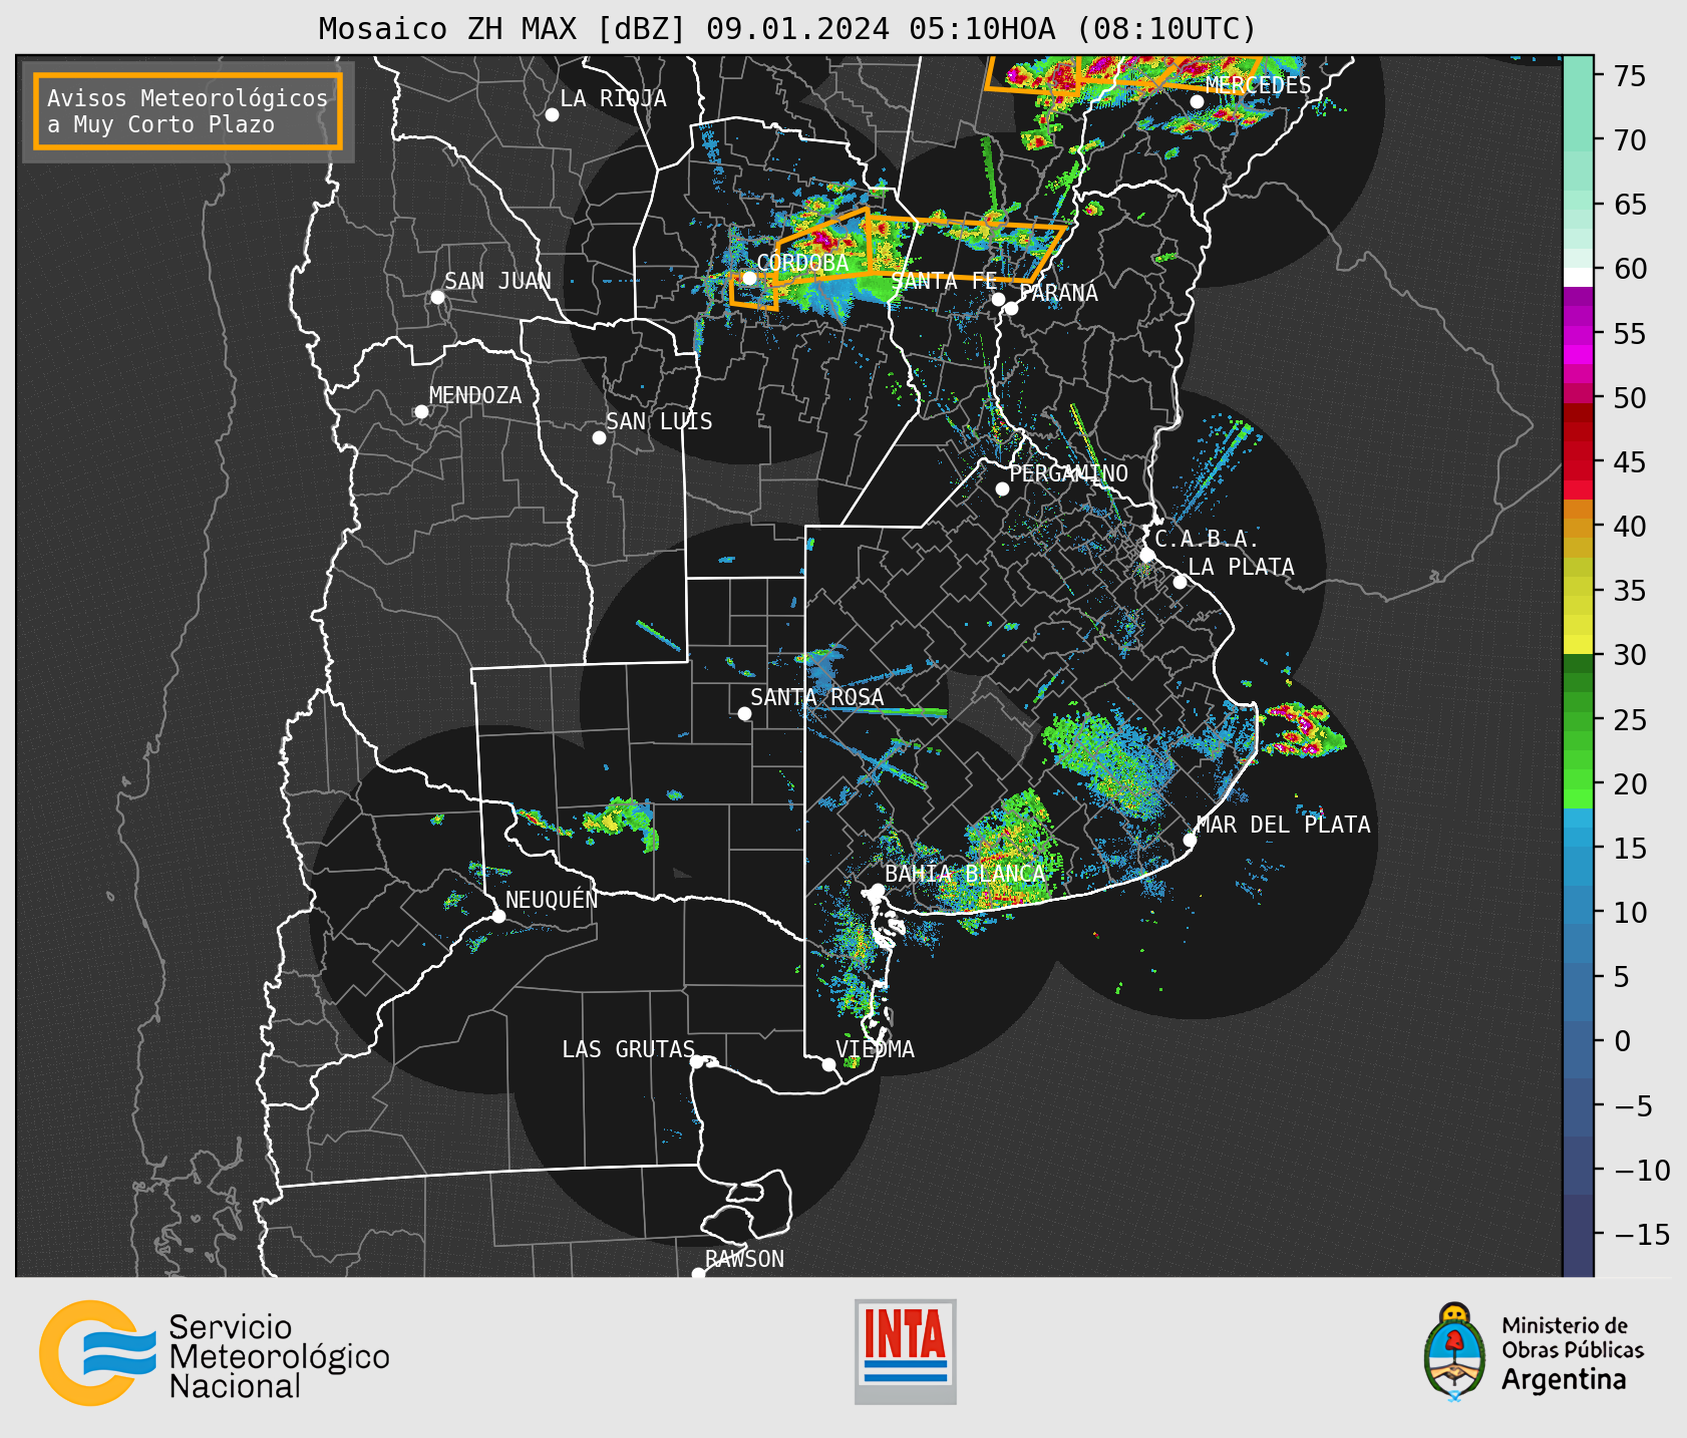Viewport: 1687px width, 1438px height.
Task: Click the green 25 dBZ band on color scale
Action: coord(1577,720)
